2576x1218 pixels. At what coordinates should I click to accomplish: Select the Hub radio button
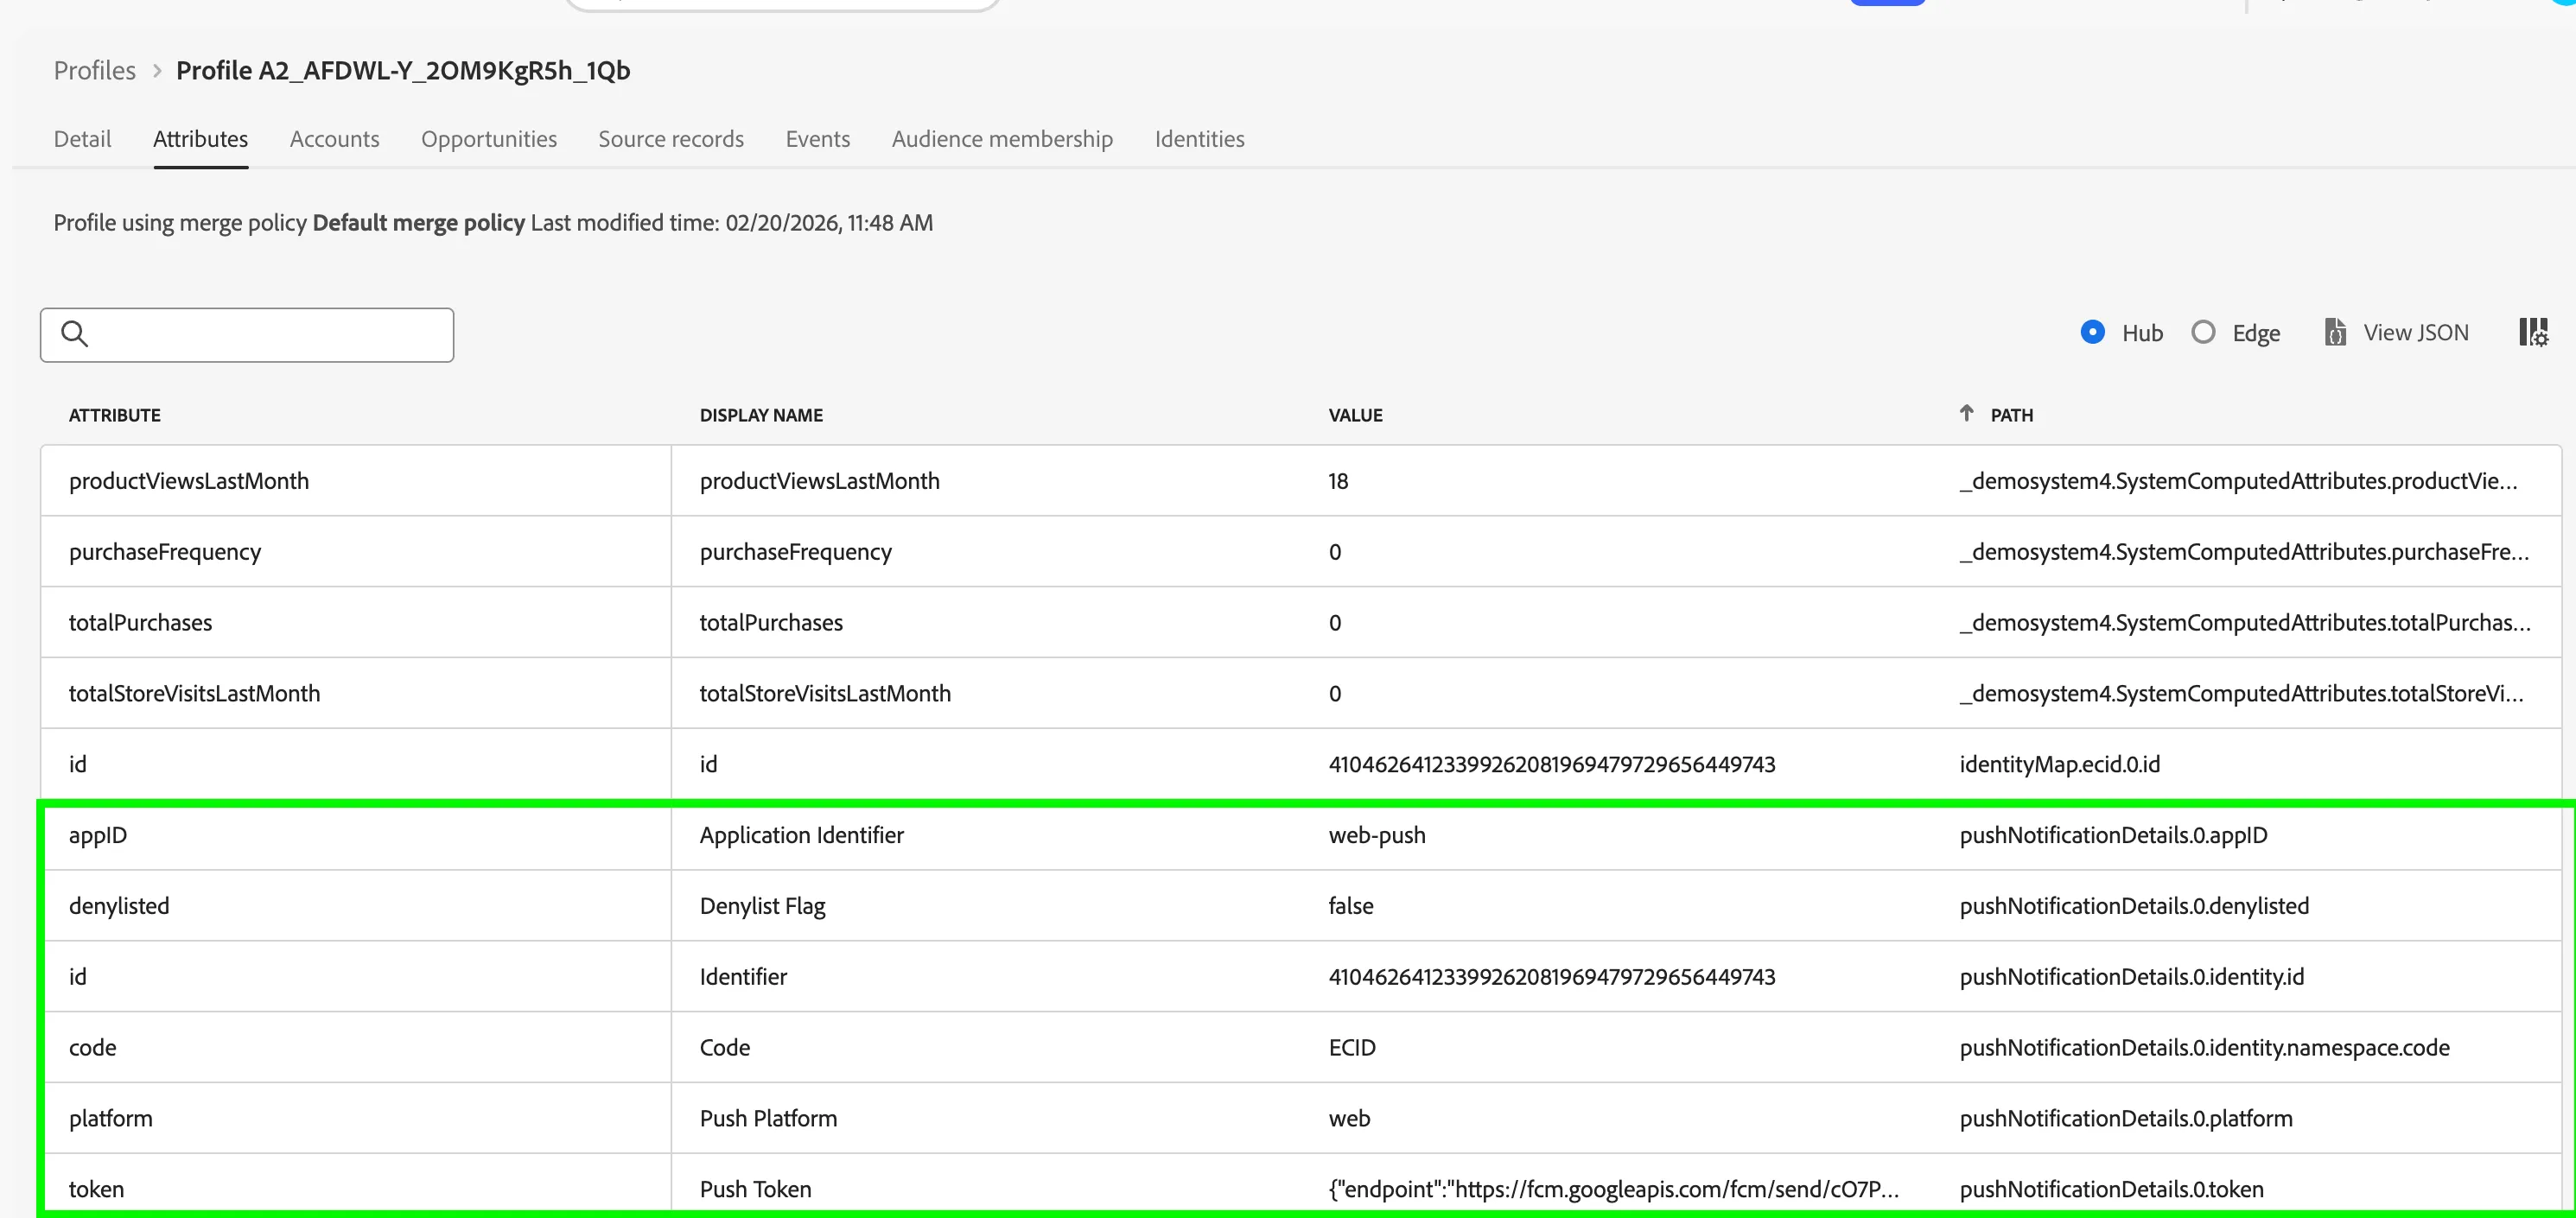coord(2092,332)
